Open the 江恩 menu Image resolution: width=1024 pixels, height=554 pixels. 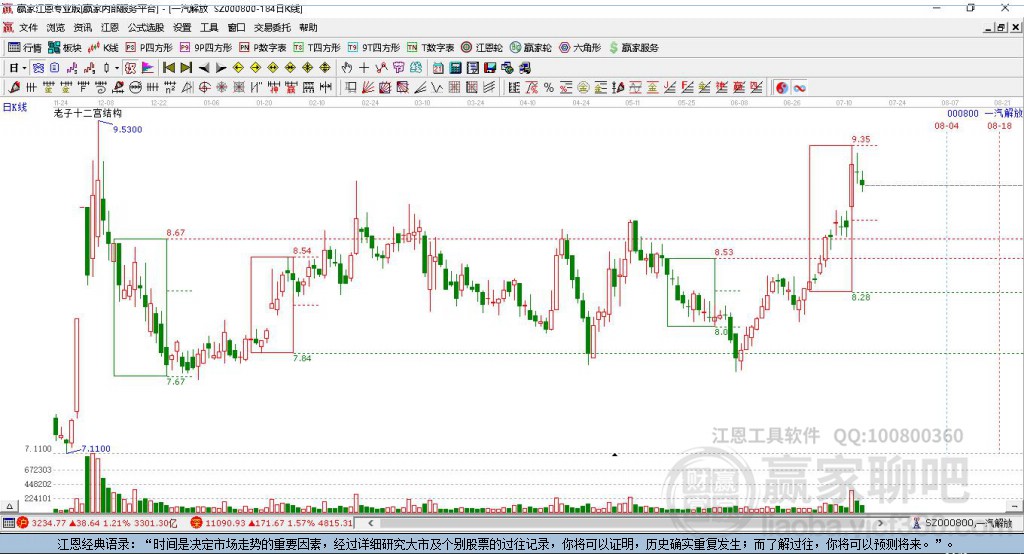point(110,27)
